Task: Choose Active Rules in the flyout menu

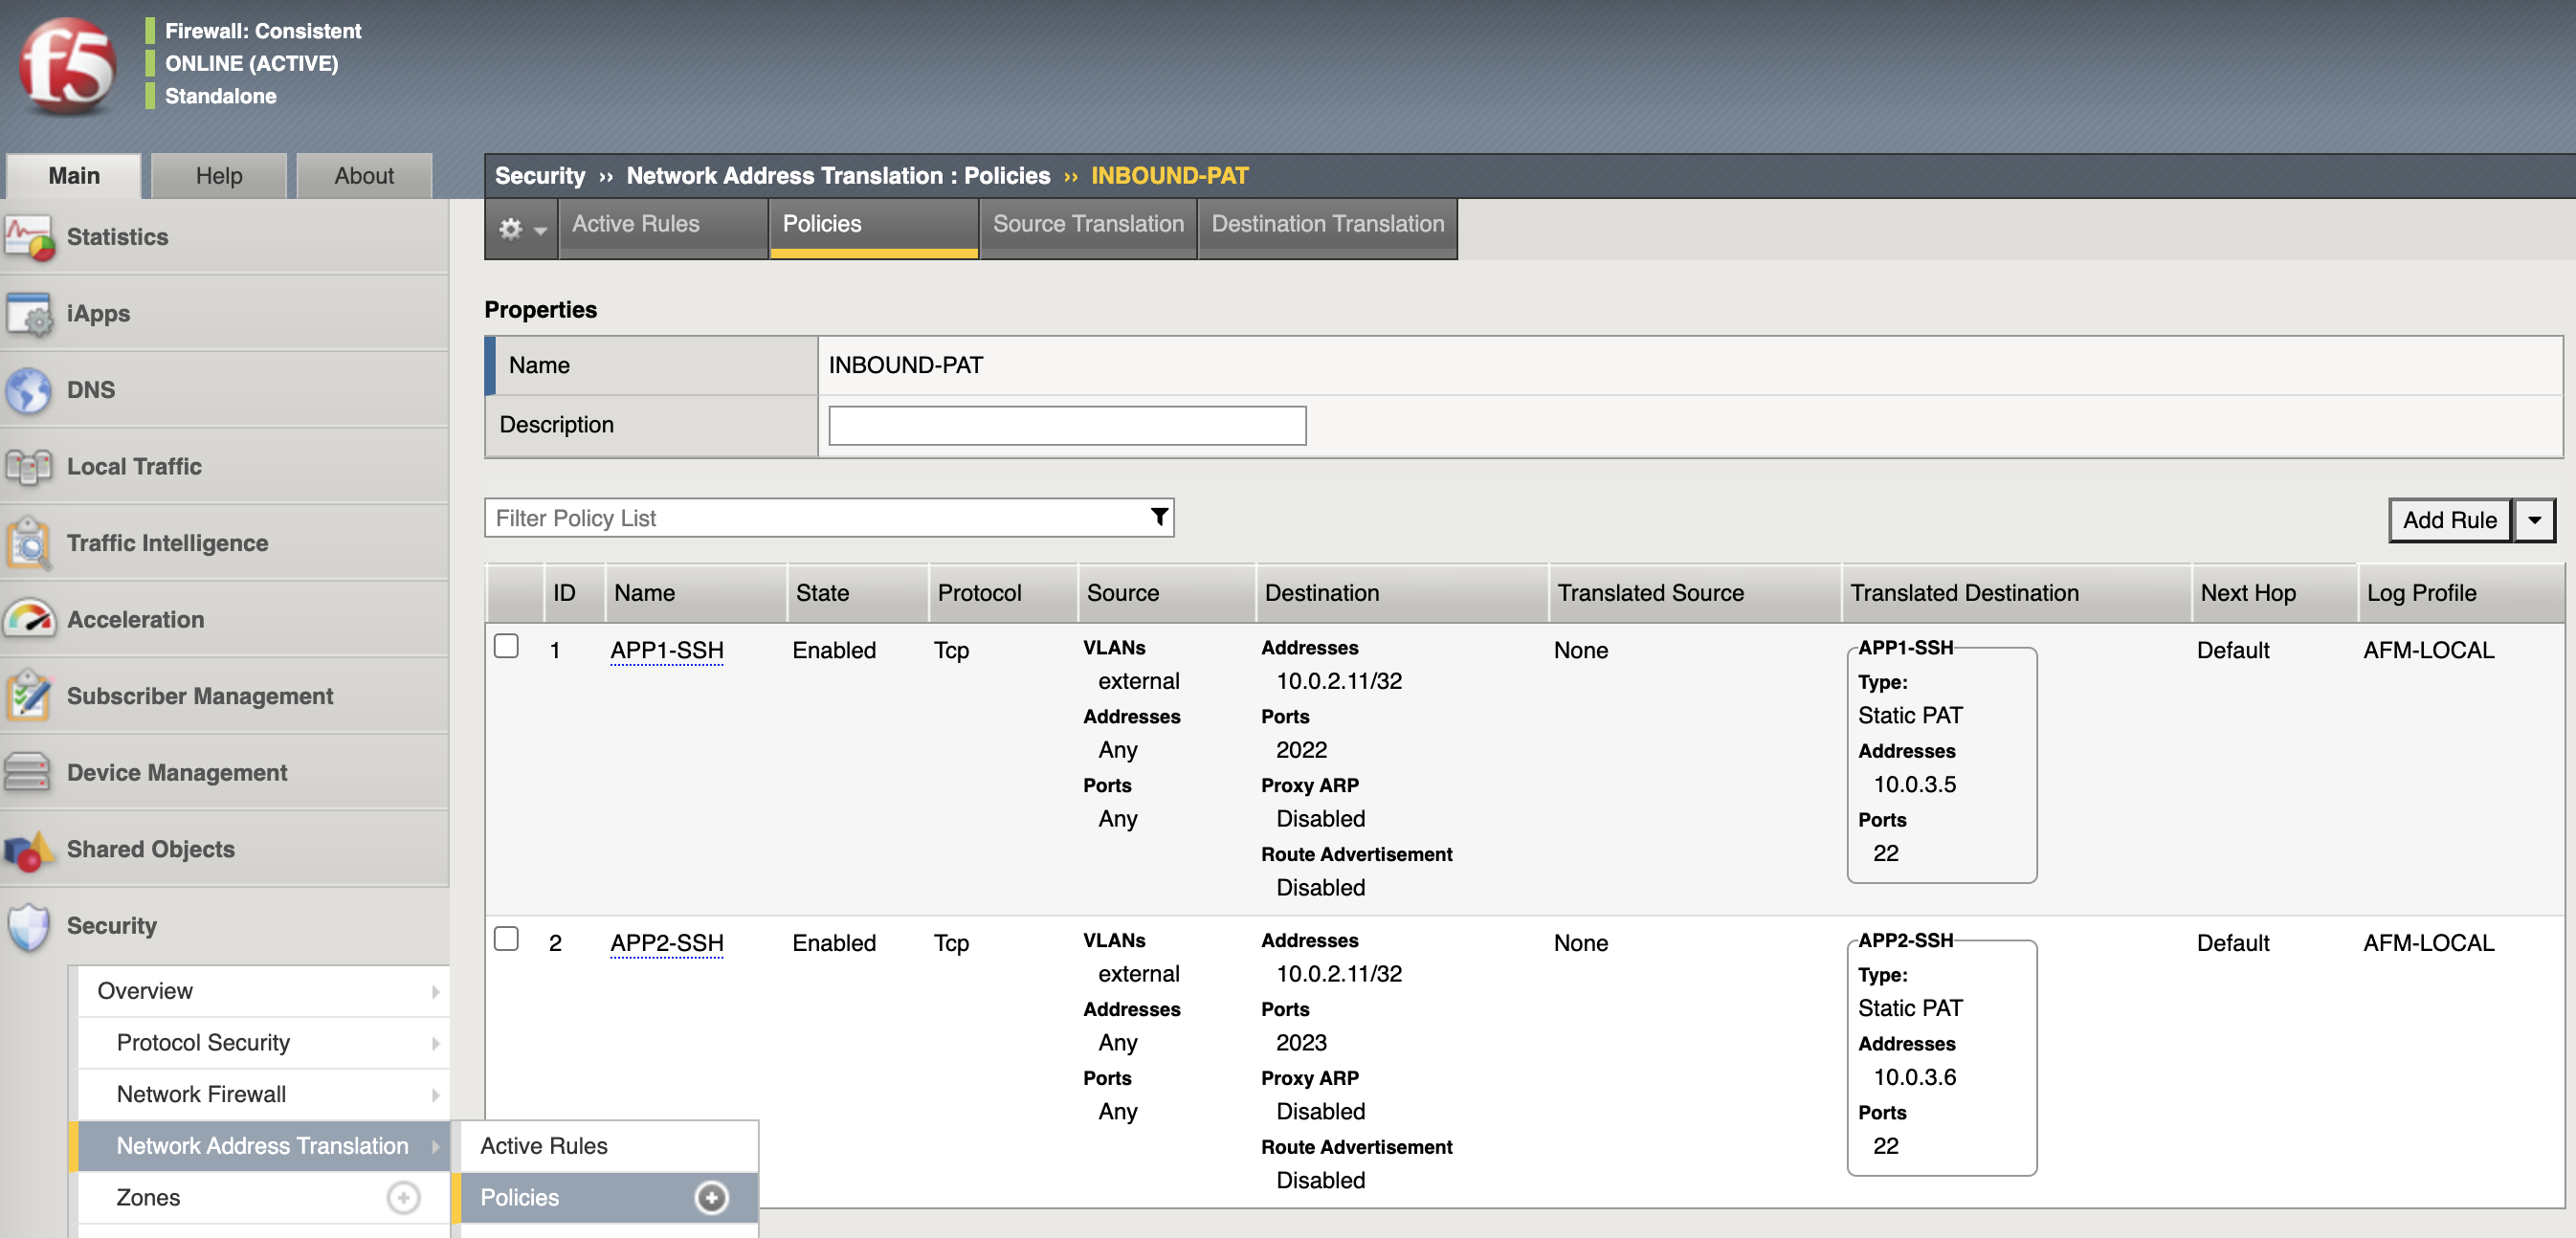Action: pos(609,1146)
